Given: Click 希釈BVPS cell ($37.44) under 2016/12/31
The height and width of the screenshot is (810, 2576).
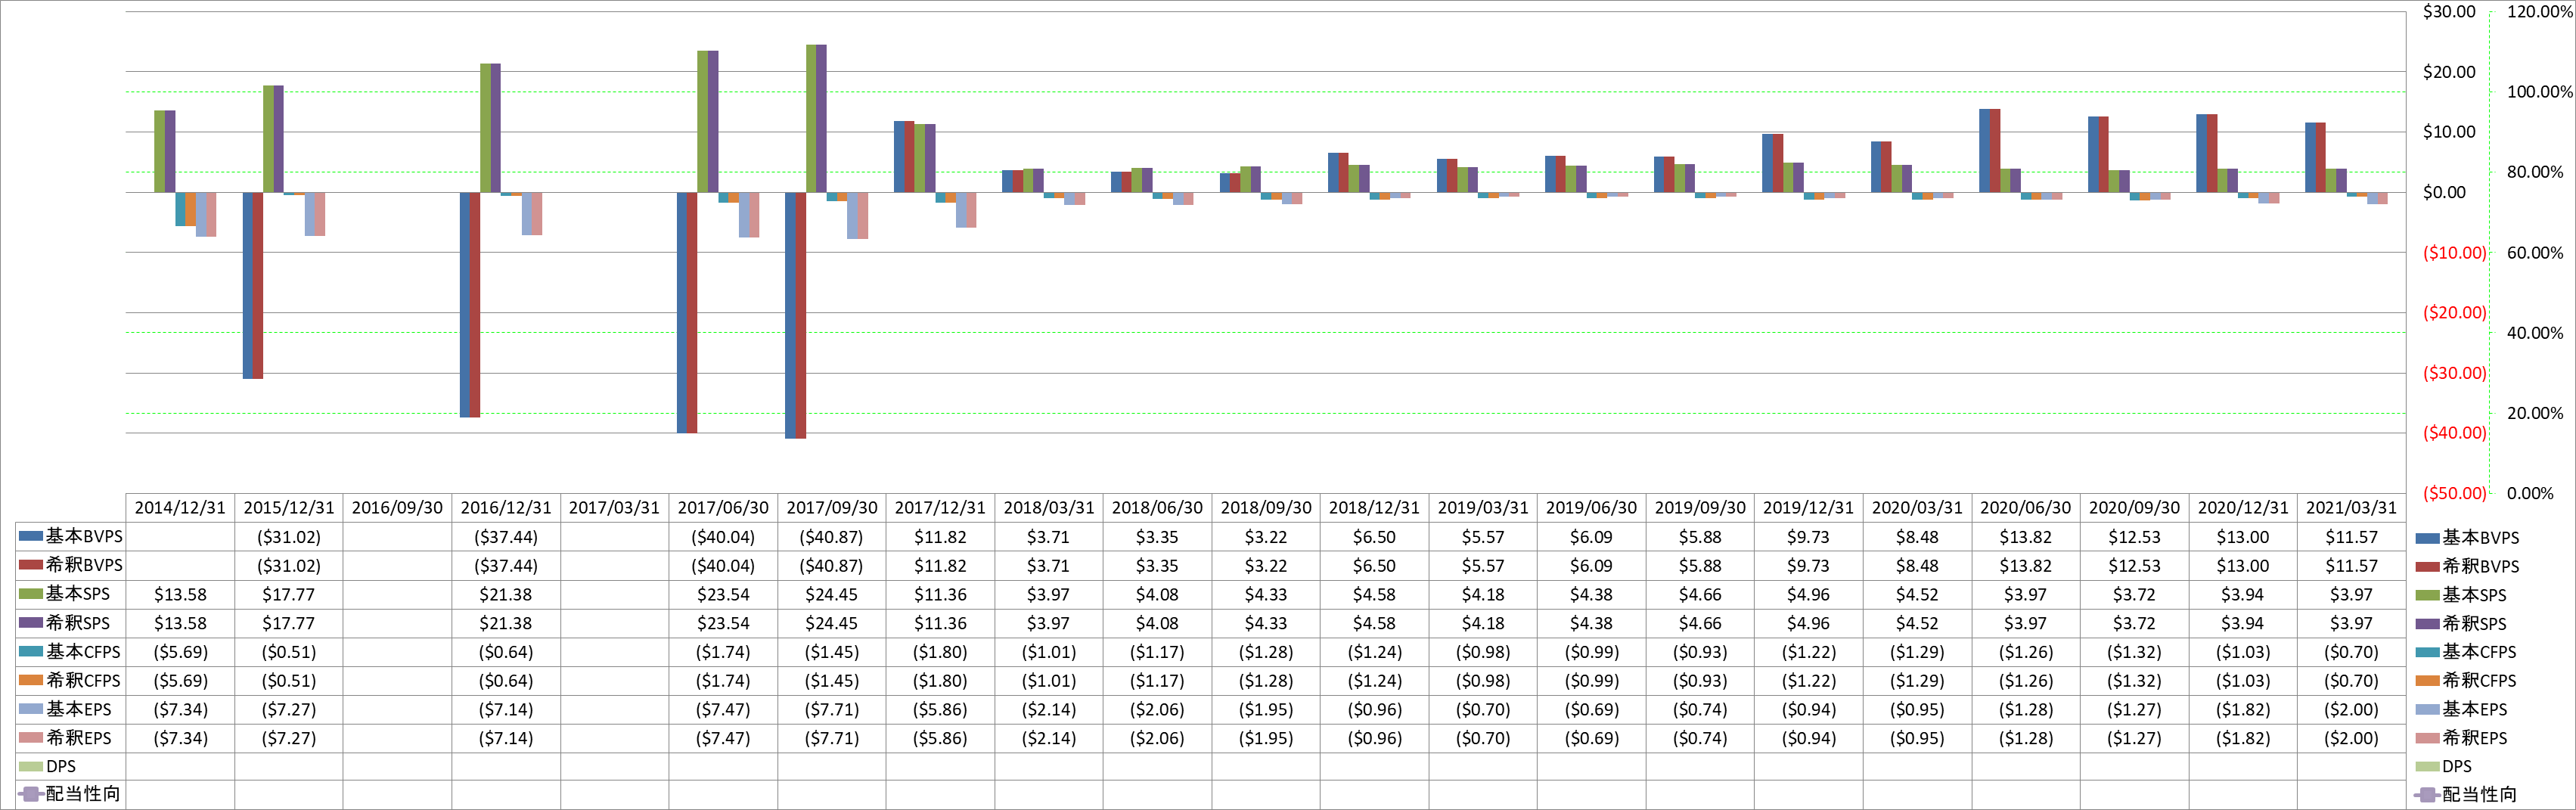Looking at the screenshot, I should coord(506,566).
